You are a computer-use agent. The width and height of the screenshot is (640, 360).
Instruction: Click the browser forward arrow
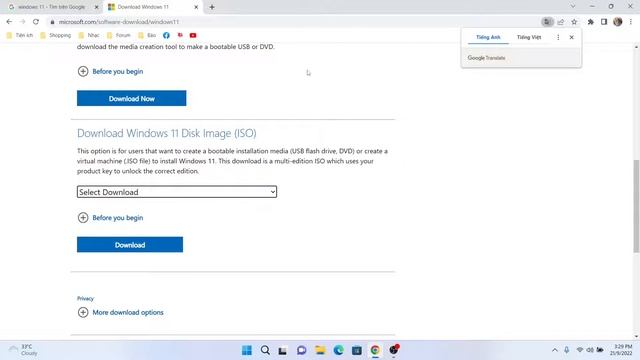click(x=22, y=22)
